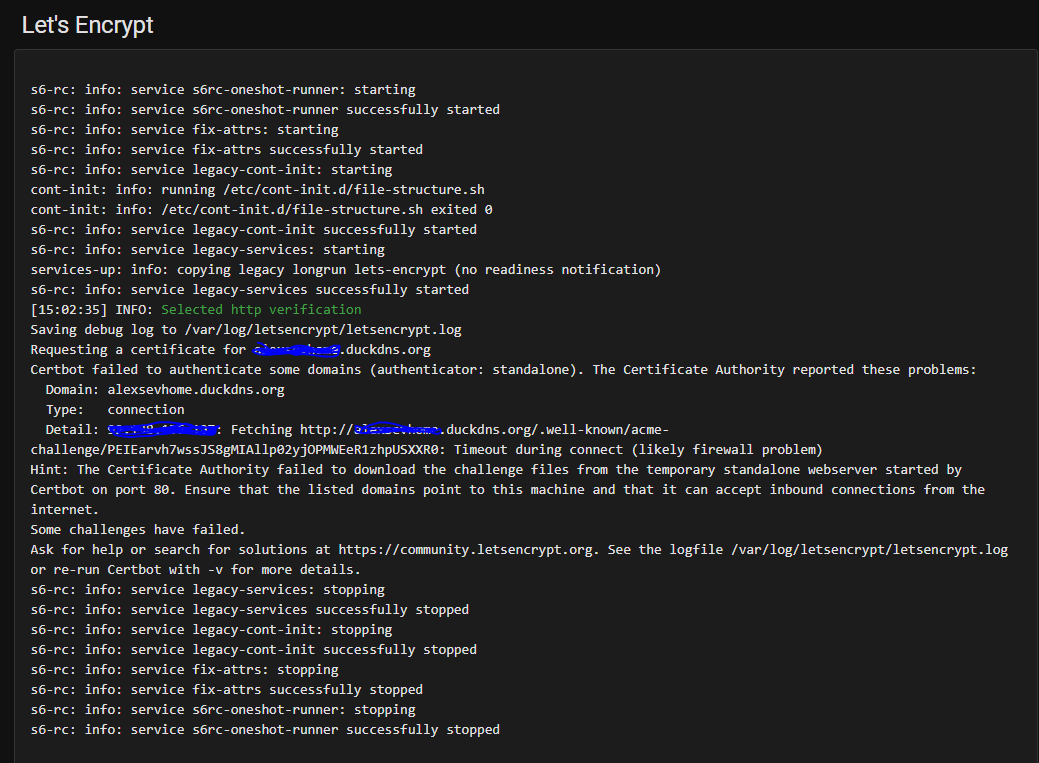
Task: Open https://community.letsencrypt.org URL in log
Action: [x=465, y=550]
